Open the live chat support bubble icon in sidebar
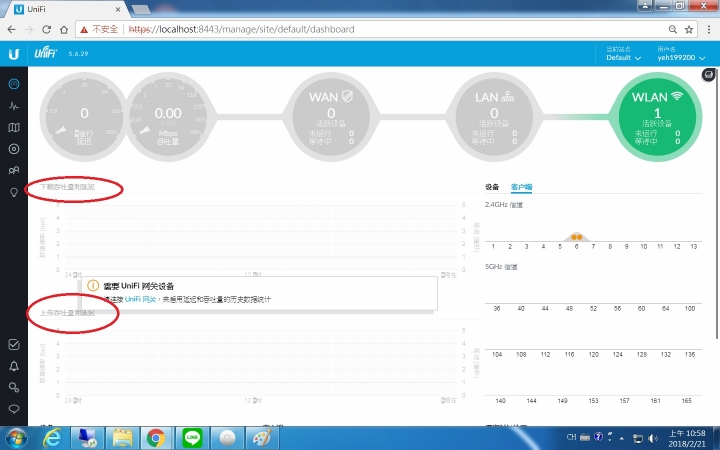 coord(14,409)
